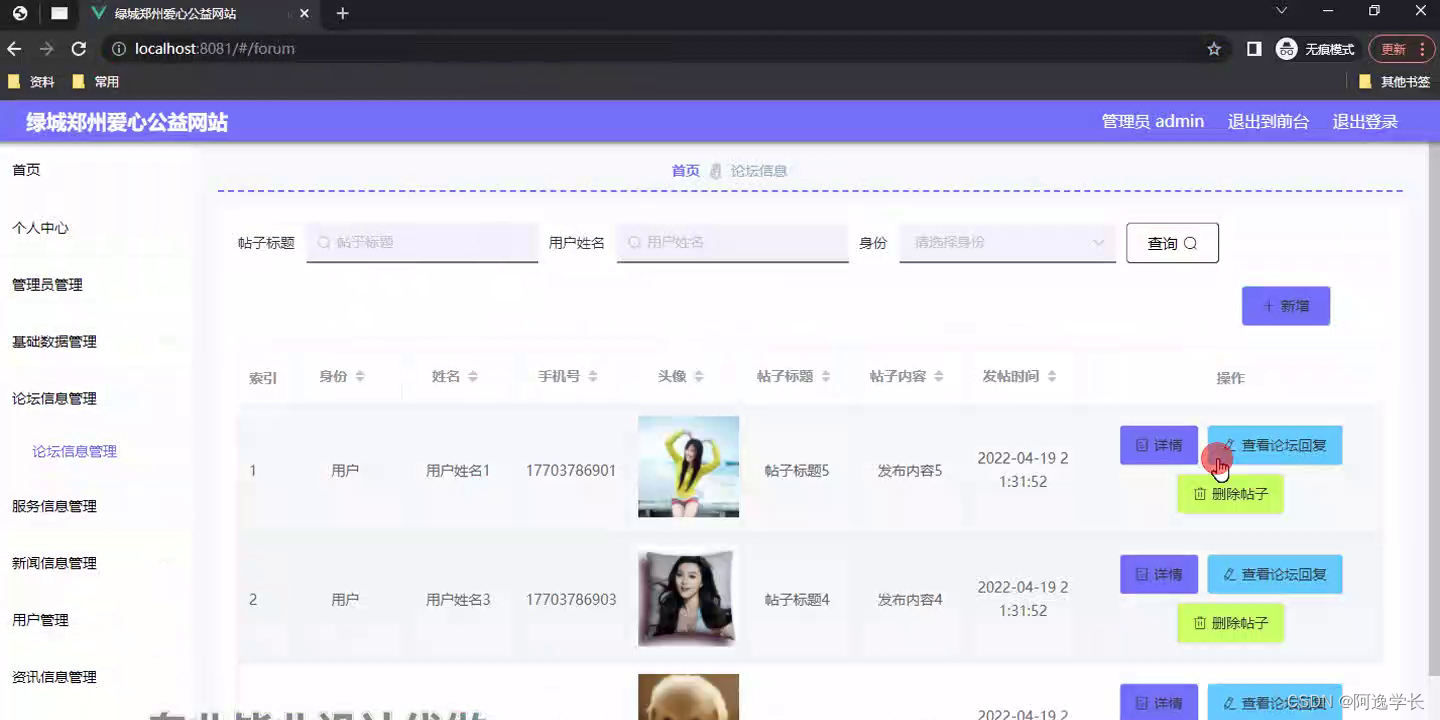Viewport: 1440px width, 720px height.
Task: Click 查看论坛回复 for 帖子标题5 row
Action: (x=1275, y=445)
